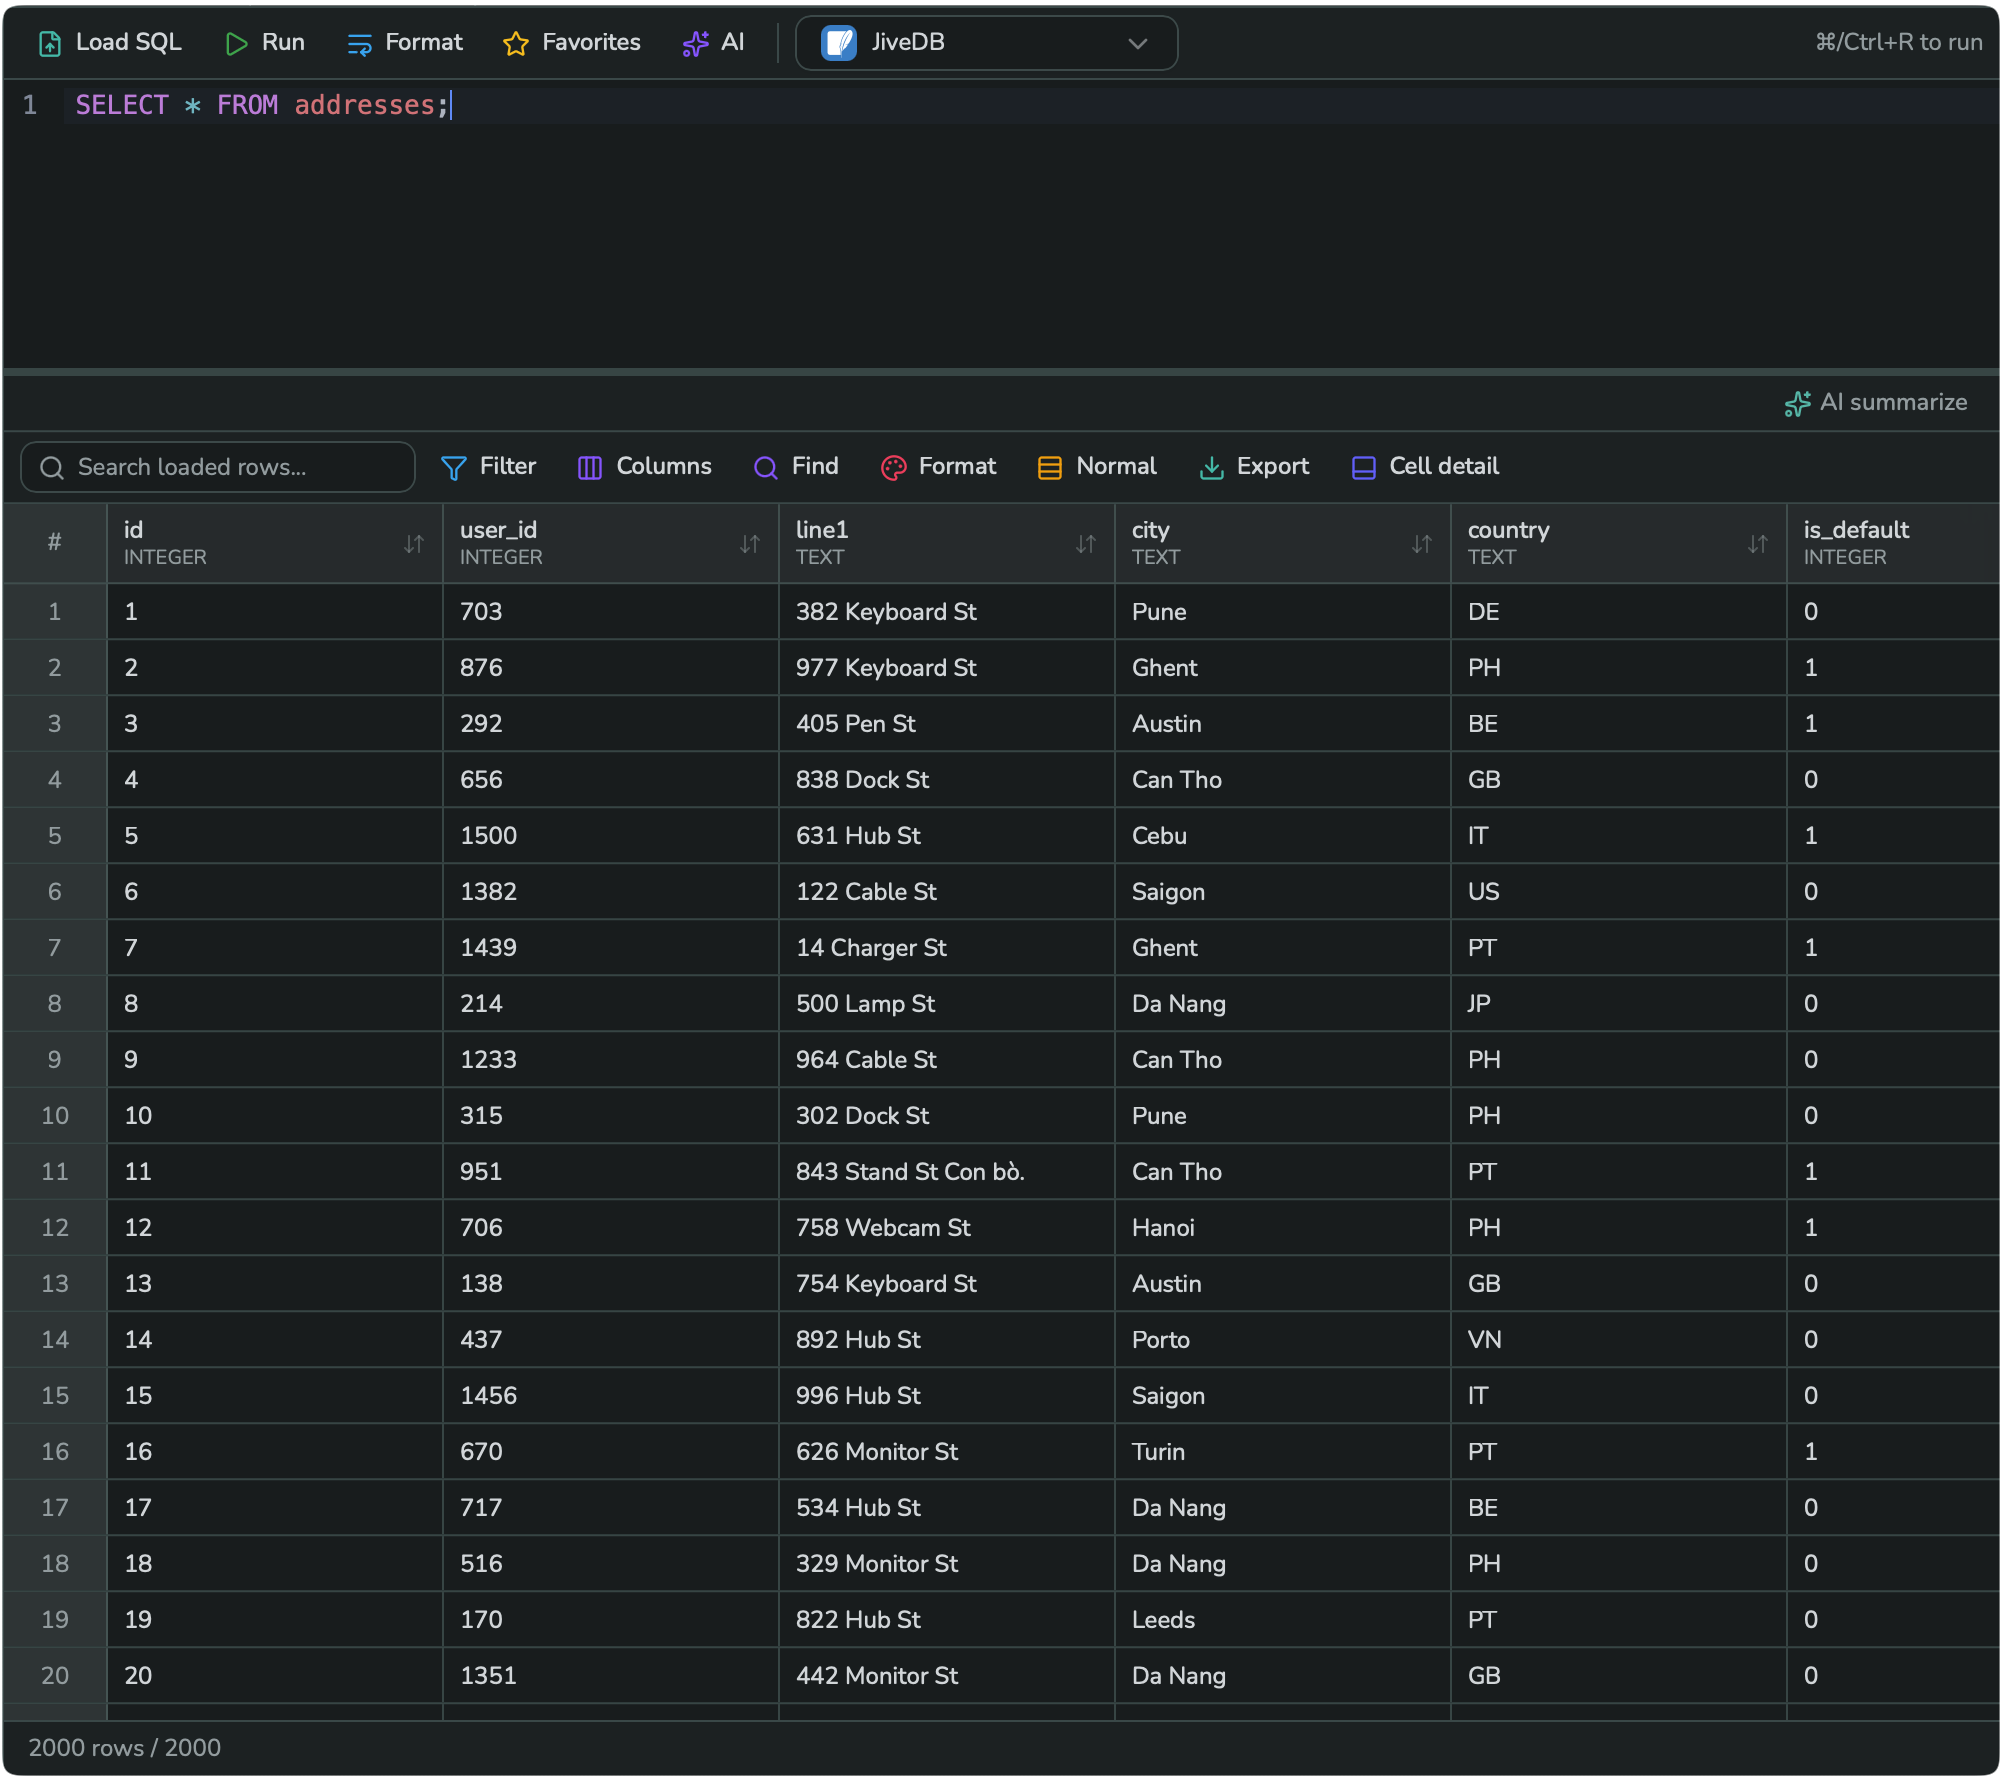Click the Normal row density icon
The image size is (2002, 1780).
pos(1050,467)
